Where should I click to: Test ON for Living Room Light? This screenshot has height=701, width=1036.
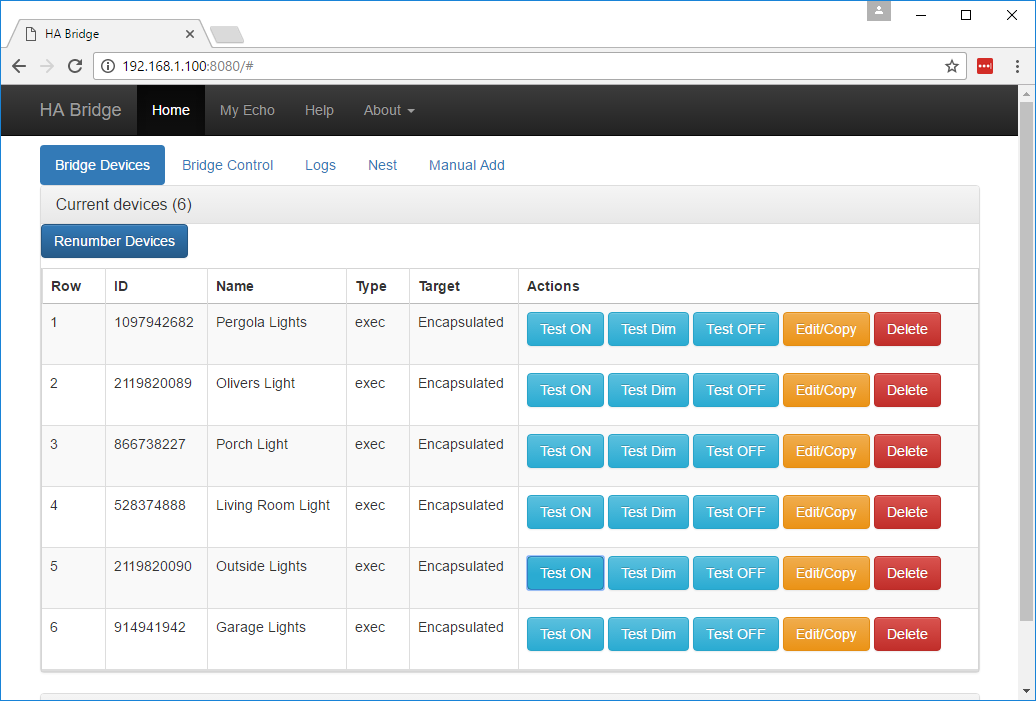coord(565,512)
